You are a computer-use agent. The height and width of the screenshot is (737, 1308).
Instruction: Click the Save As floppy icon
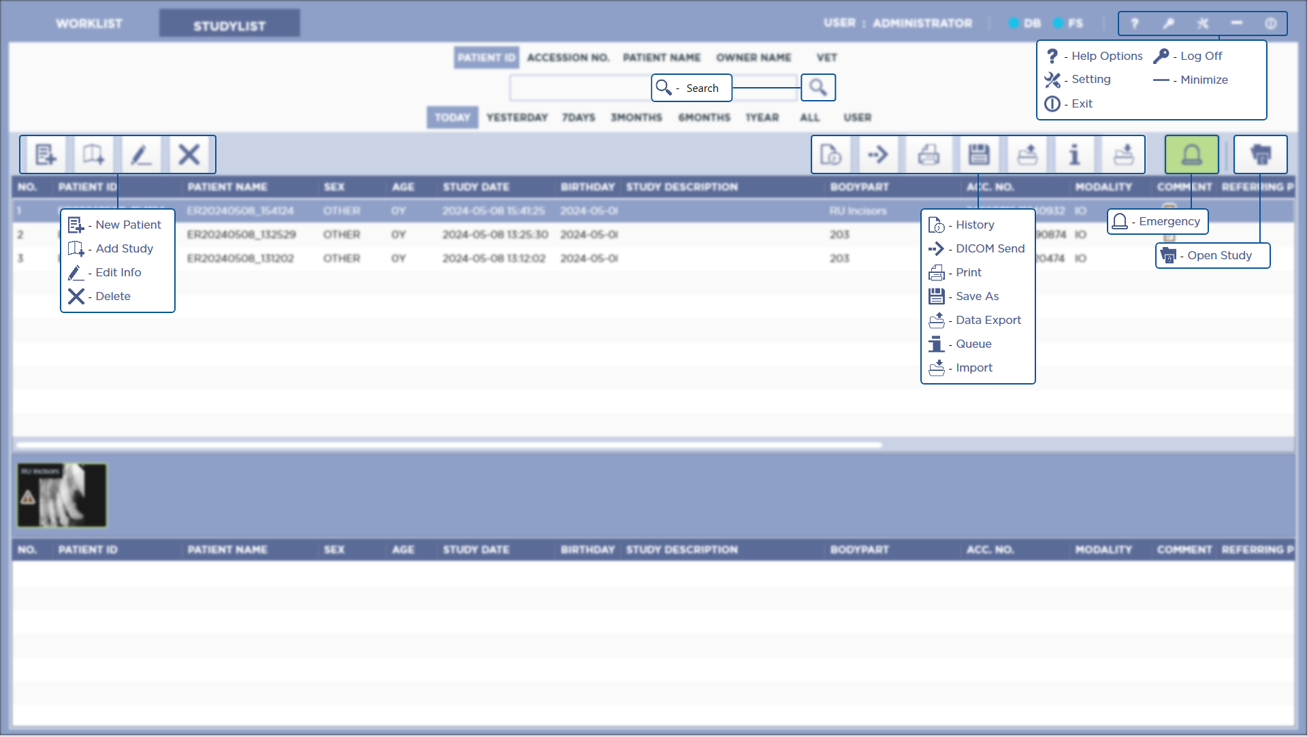click(x=978, y=155)
